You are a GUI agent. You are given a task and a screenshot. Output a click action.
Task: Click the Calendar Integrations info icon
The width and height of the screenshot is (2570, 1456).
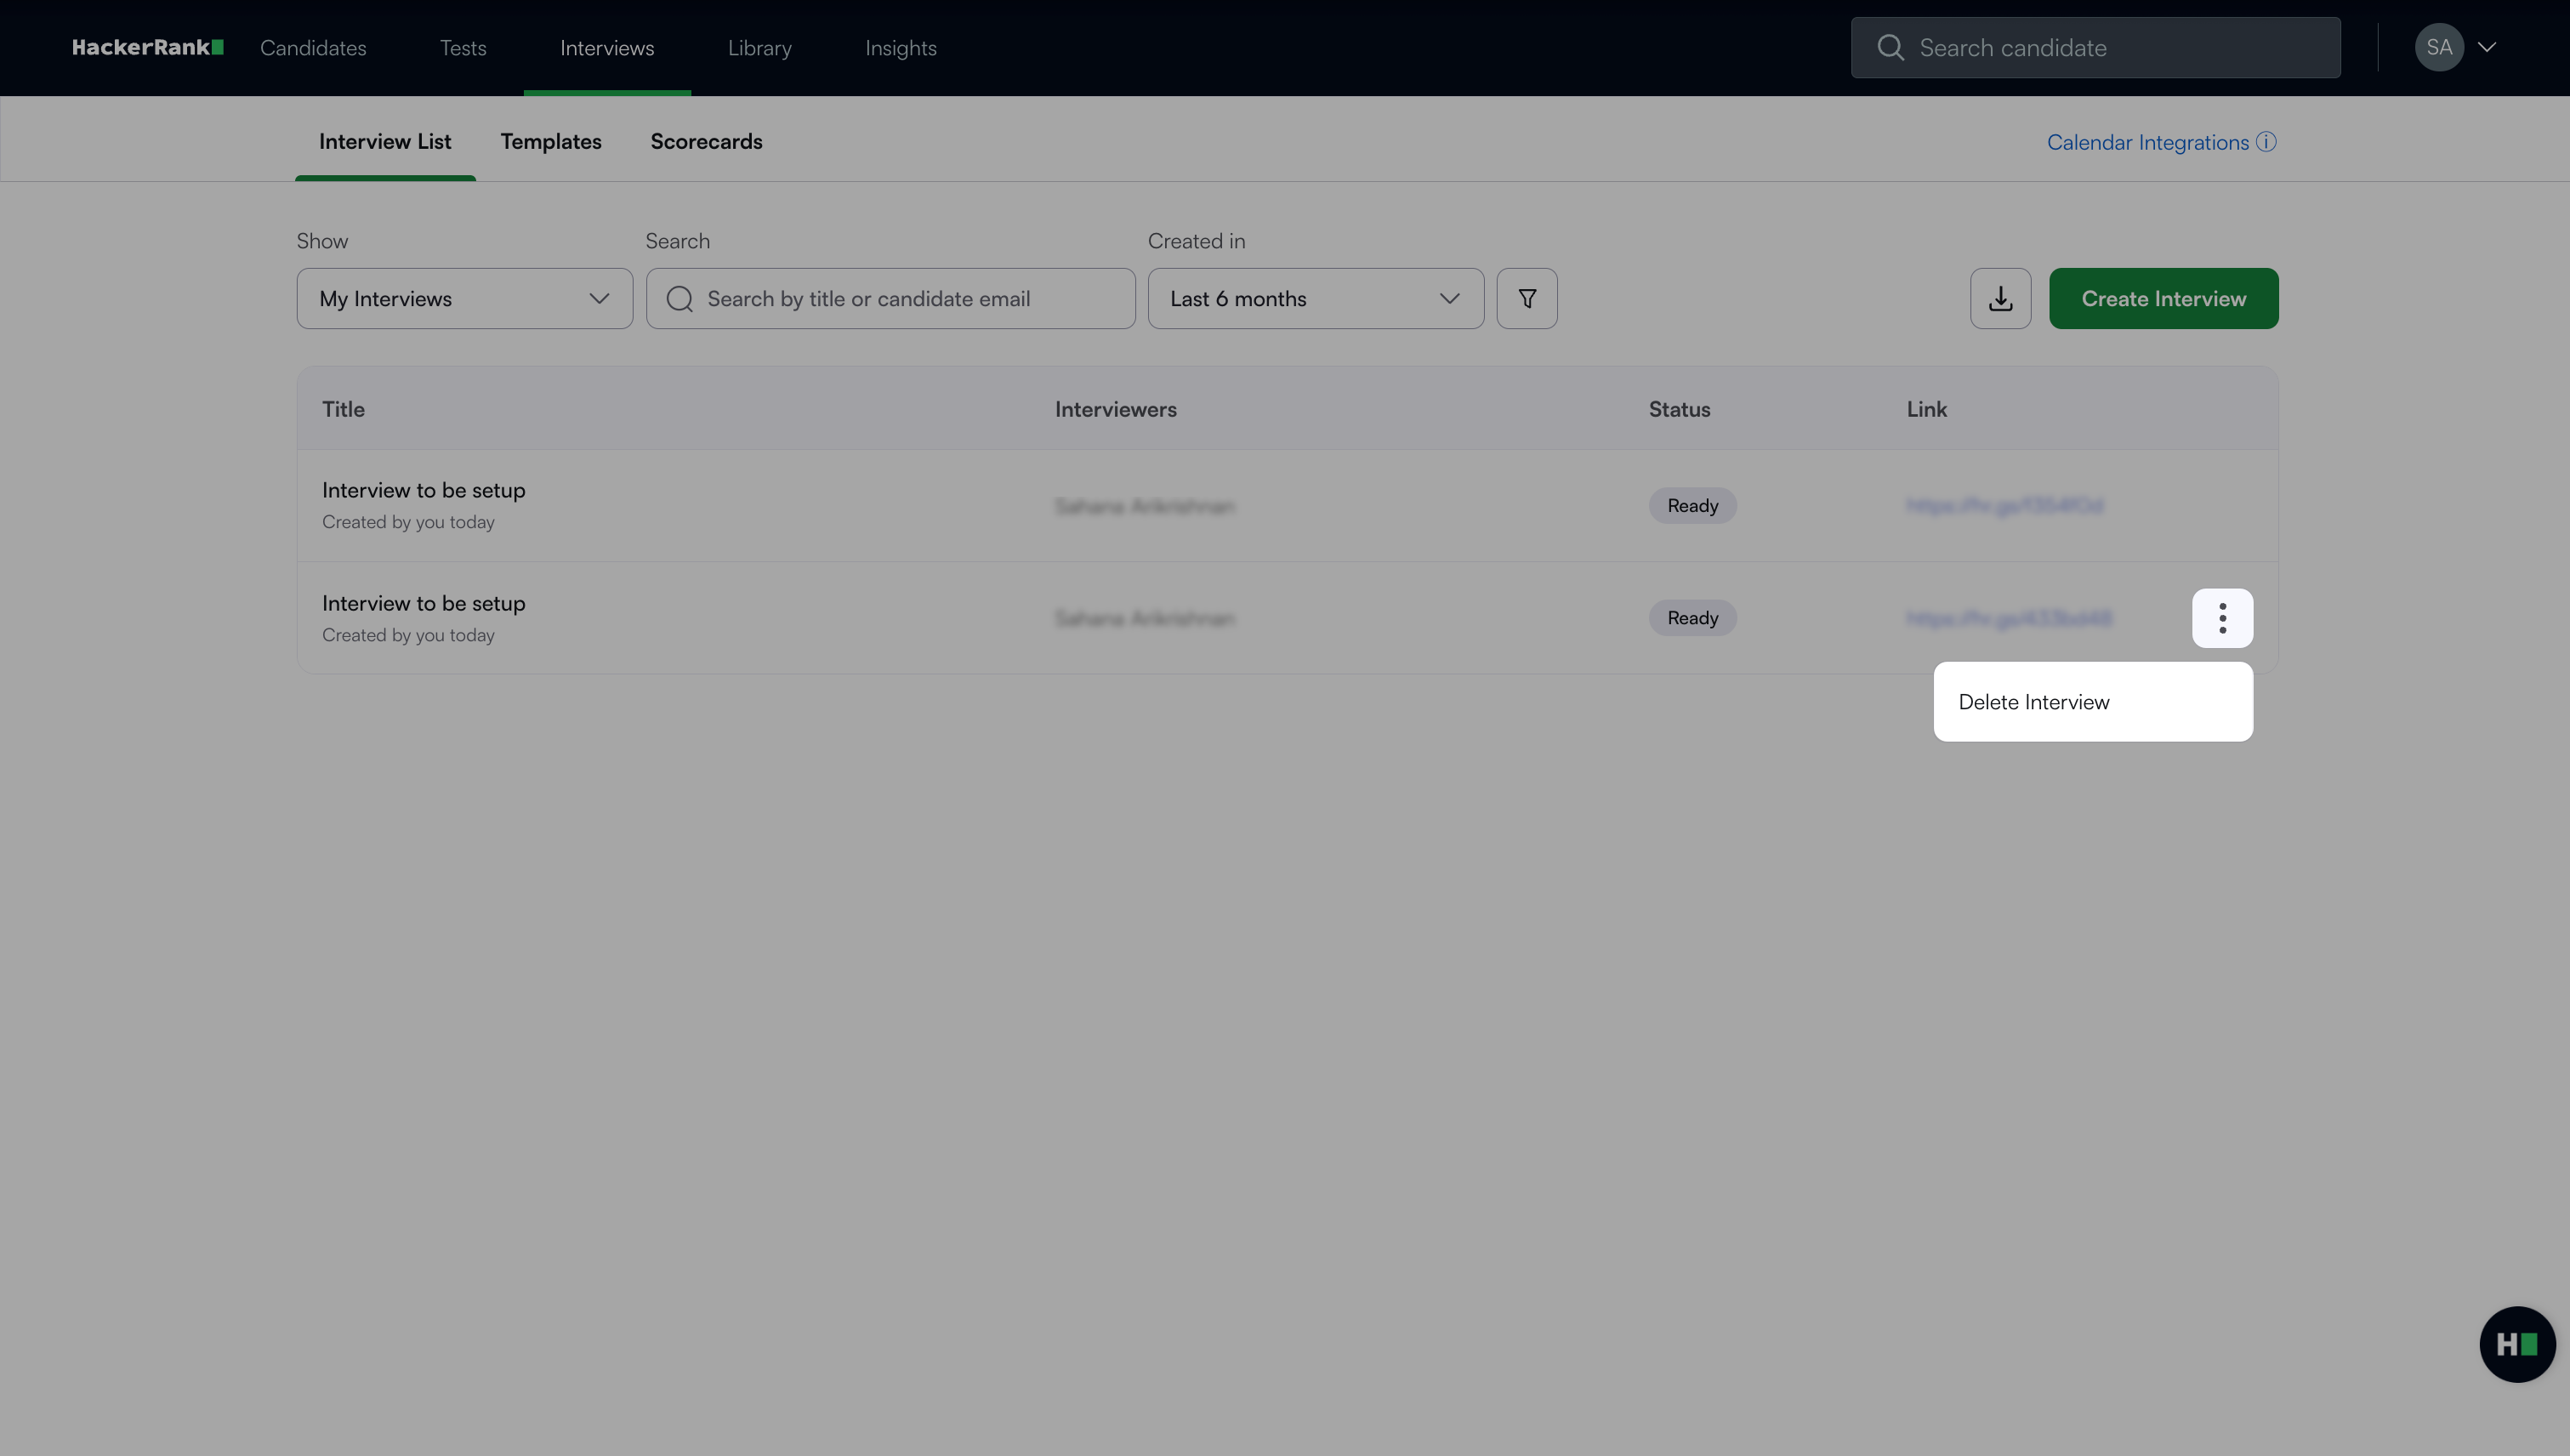tap(2266, 142)
